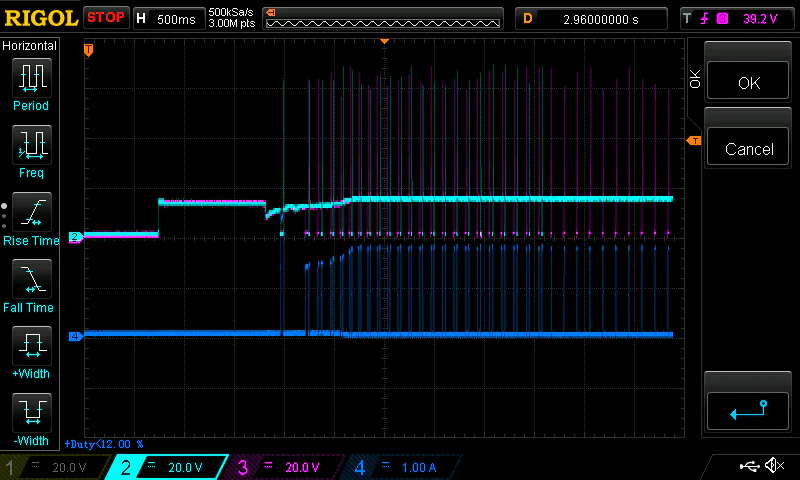This screenshot has width=800, height=480.
Task: Click the STOP run status indicator
Action: [106, 18]
